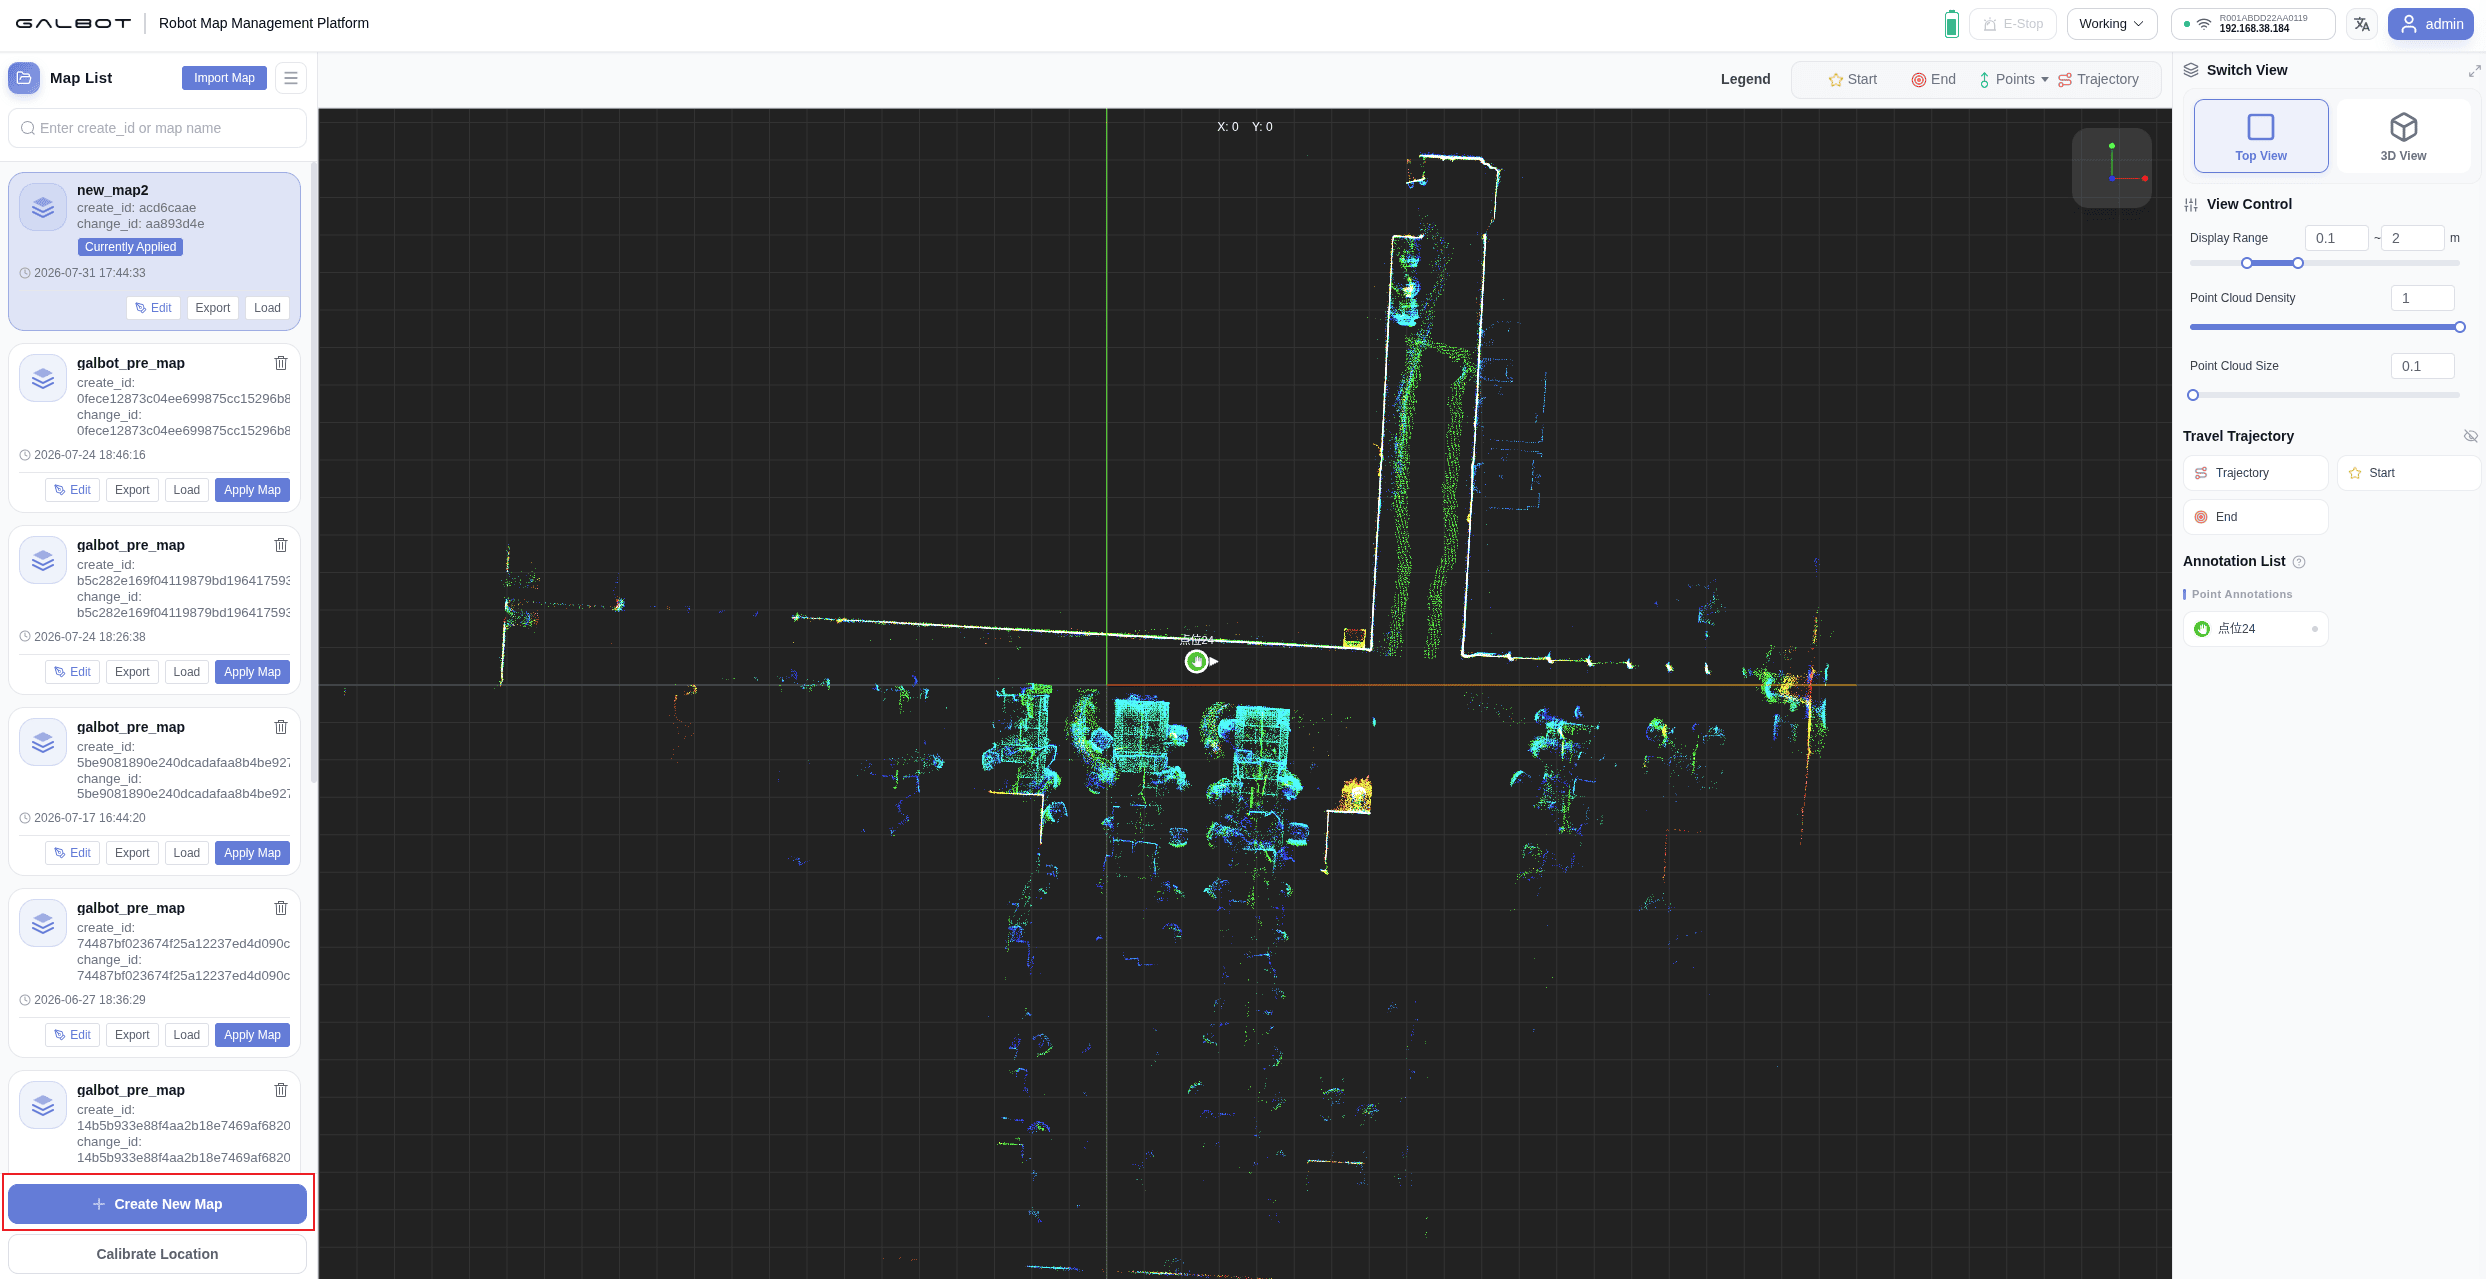Viewport: 2486px width, 1279px height.
Task: Delete the galbot_pre_map with id 14b5b933e88f
Action: [281, 1090]
